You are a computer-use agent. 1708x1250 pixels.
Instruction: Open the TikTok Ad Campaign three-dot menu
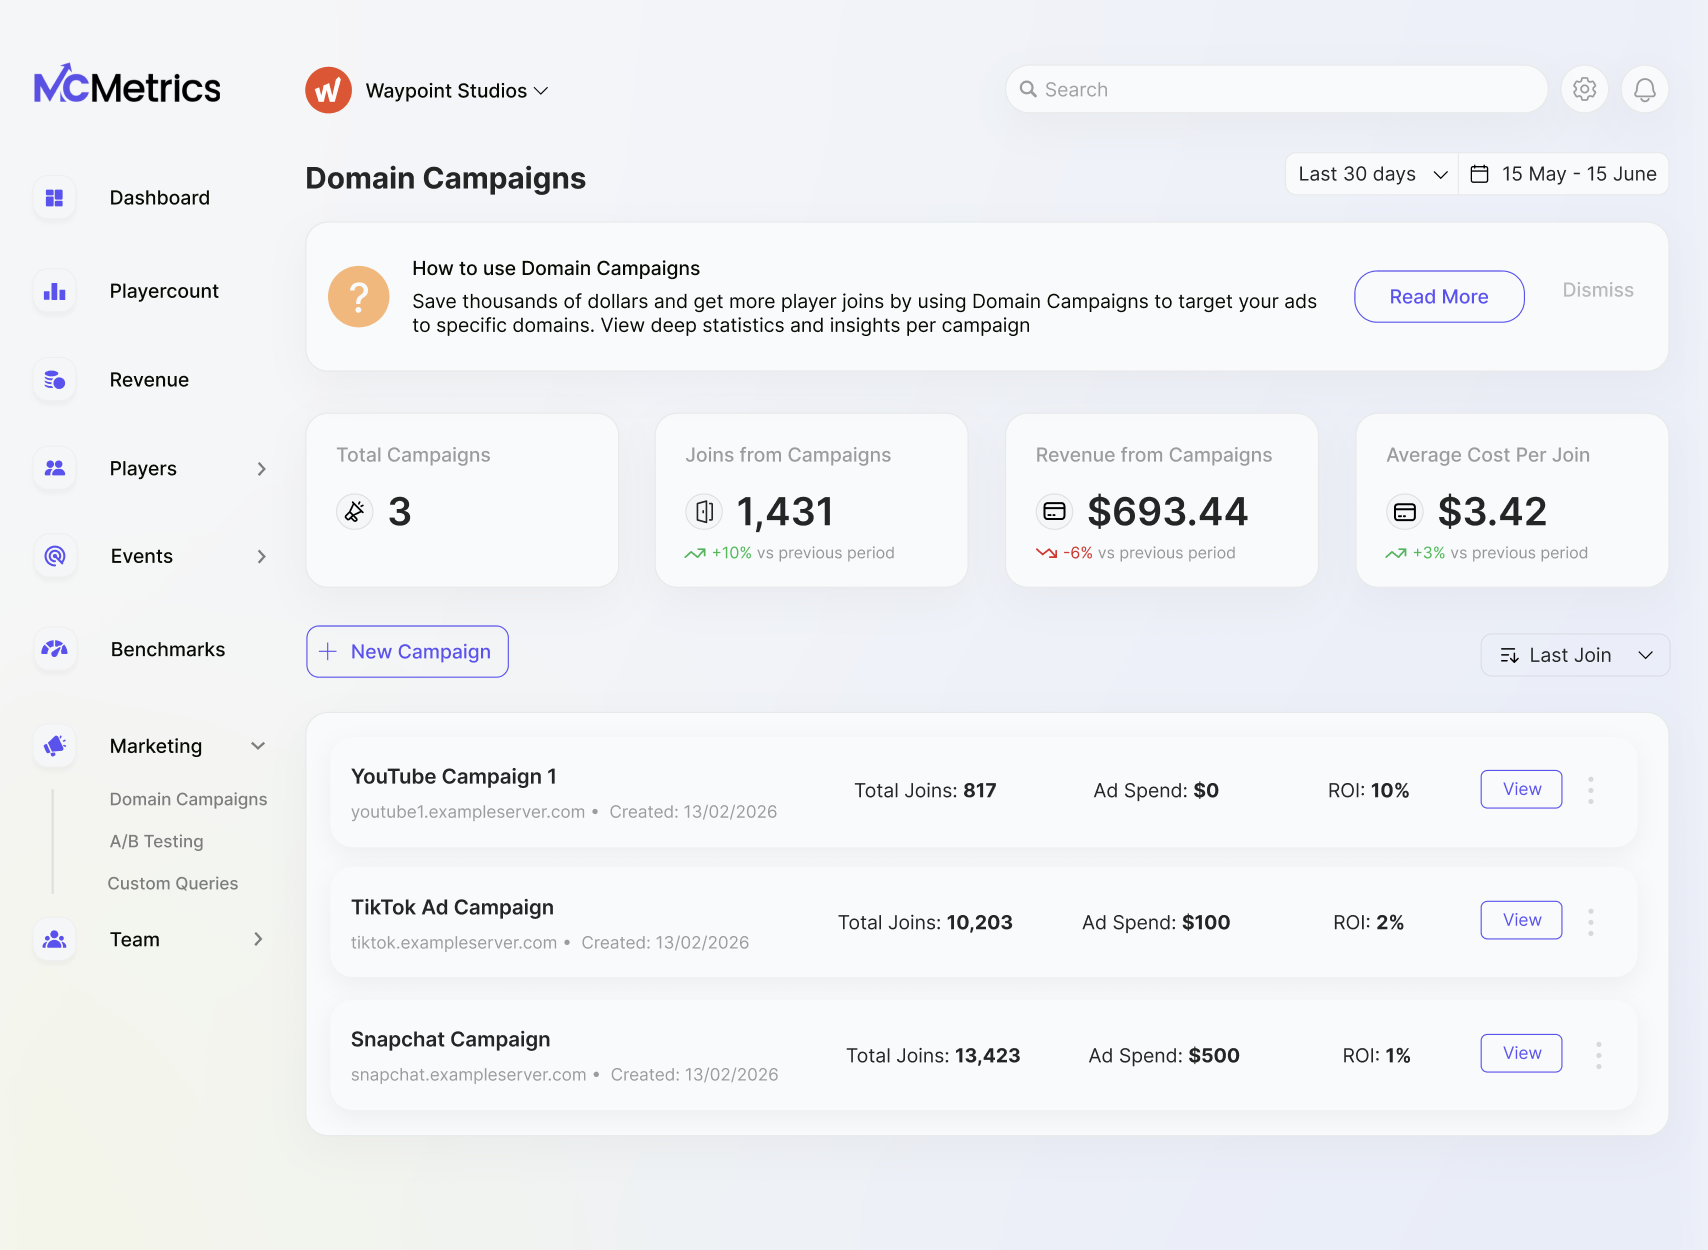tap(1591, 921)
